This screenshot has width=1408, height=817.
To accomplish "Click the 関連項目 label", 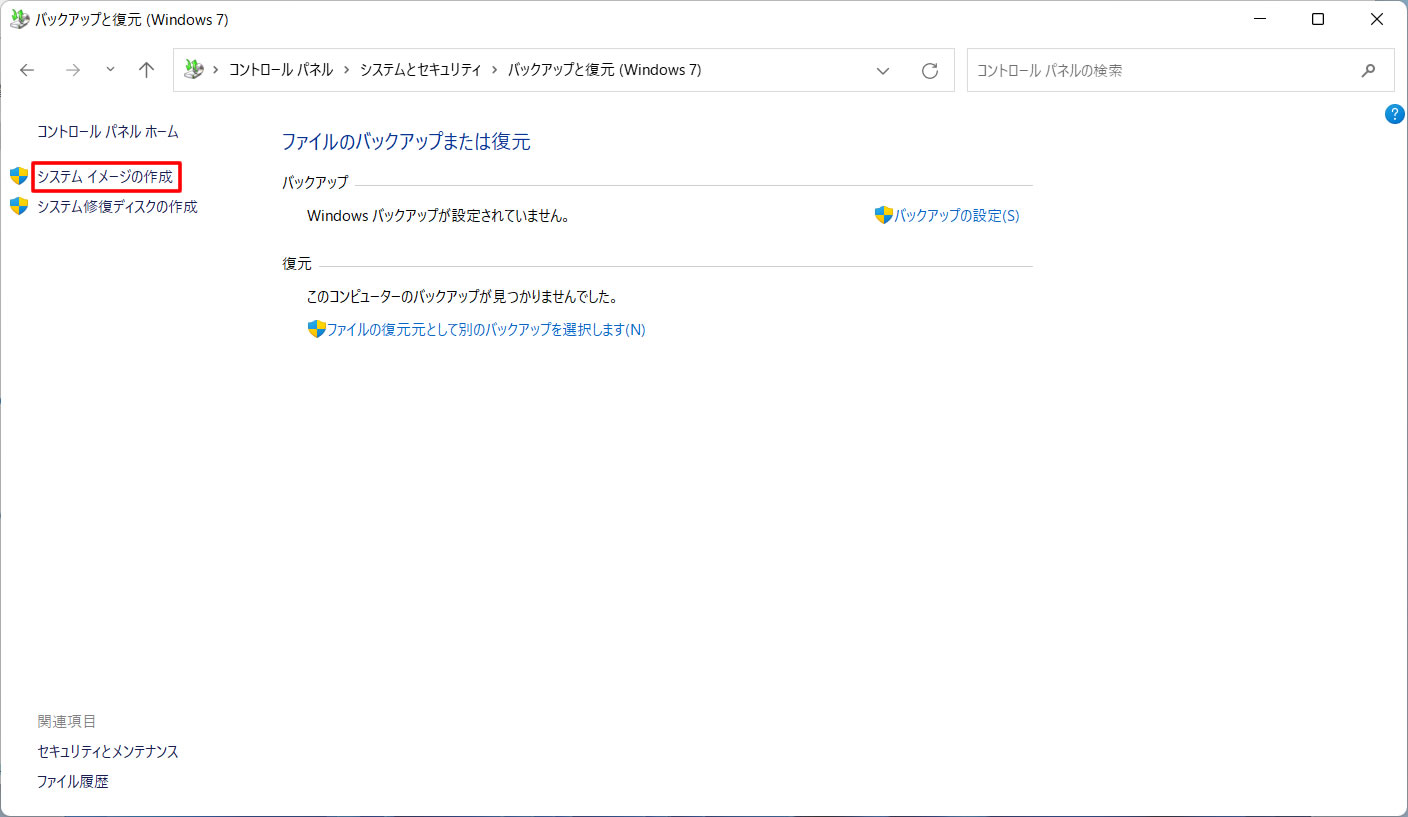I will click(x=67, y=721).
